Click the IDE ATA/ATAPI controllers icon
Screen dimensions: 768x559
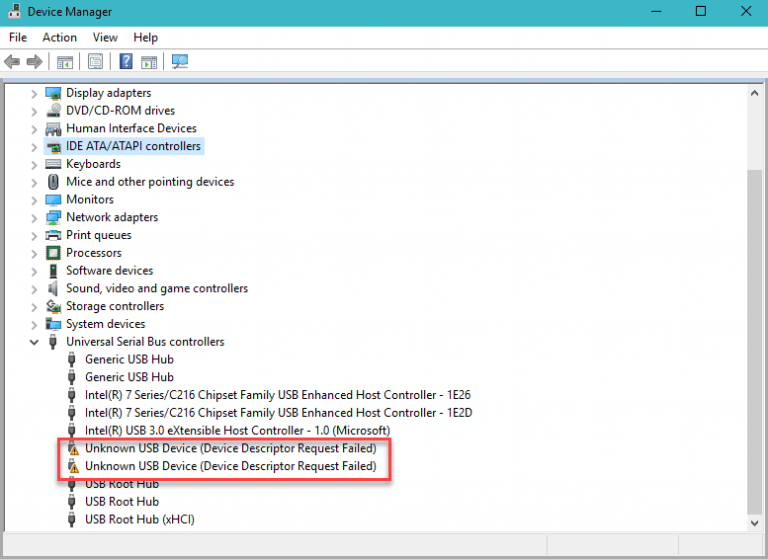[53, 146]
